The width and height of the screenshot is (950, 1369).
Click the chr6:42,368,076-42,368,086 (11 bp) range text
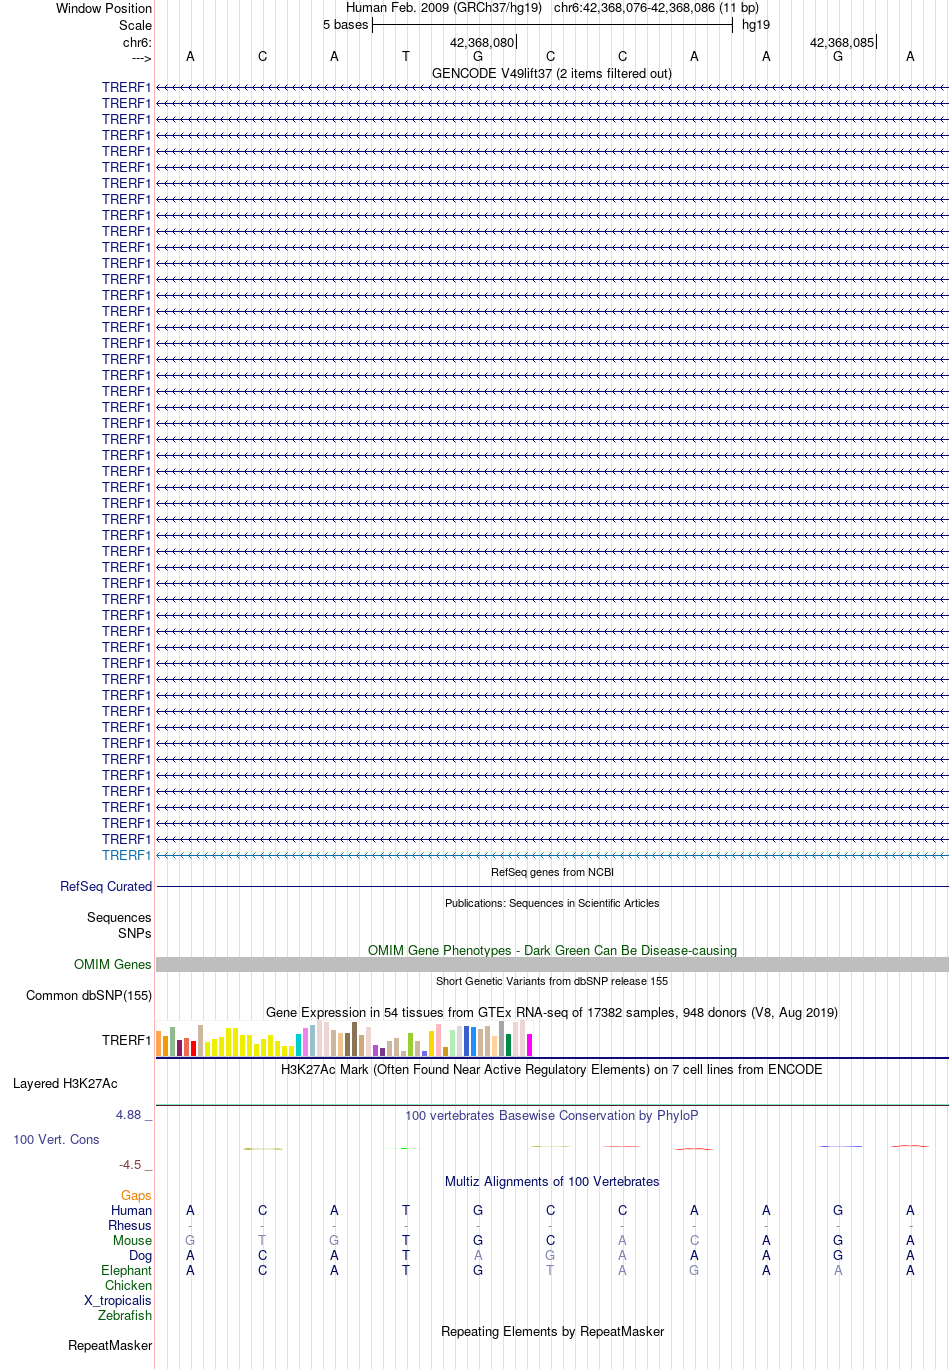pyautogui.click(x=656, y=8)
